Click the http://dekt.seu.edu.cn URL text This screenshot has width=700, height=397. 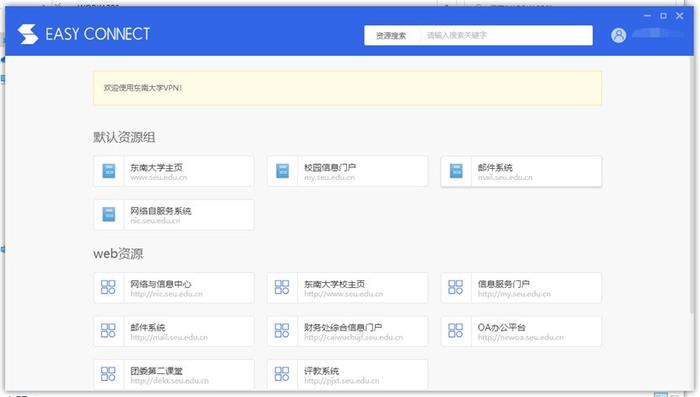coord(170,380)
